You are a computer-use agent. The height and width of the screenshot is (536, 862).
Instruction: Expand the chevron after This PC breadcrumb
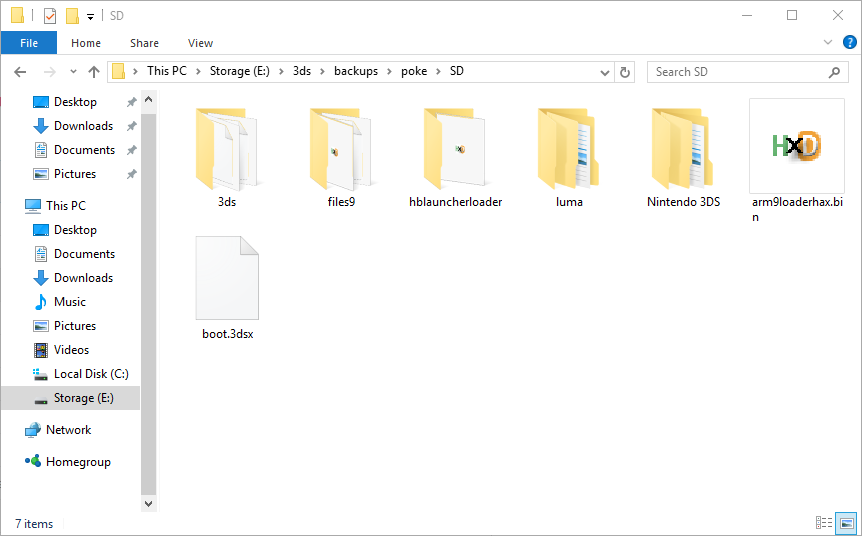[x=198, y=71]
